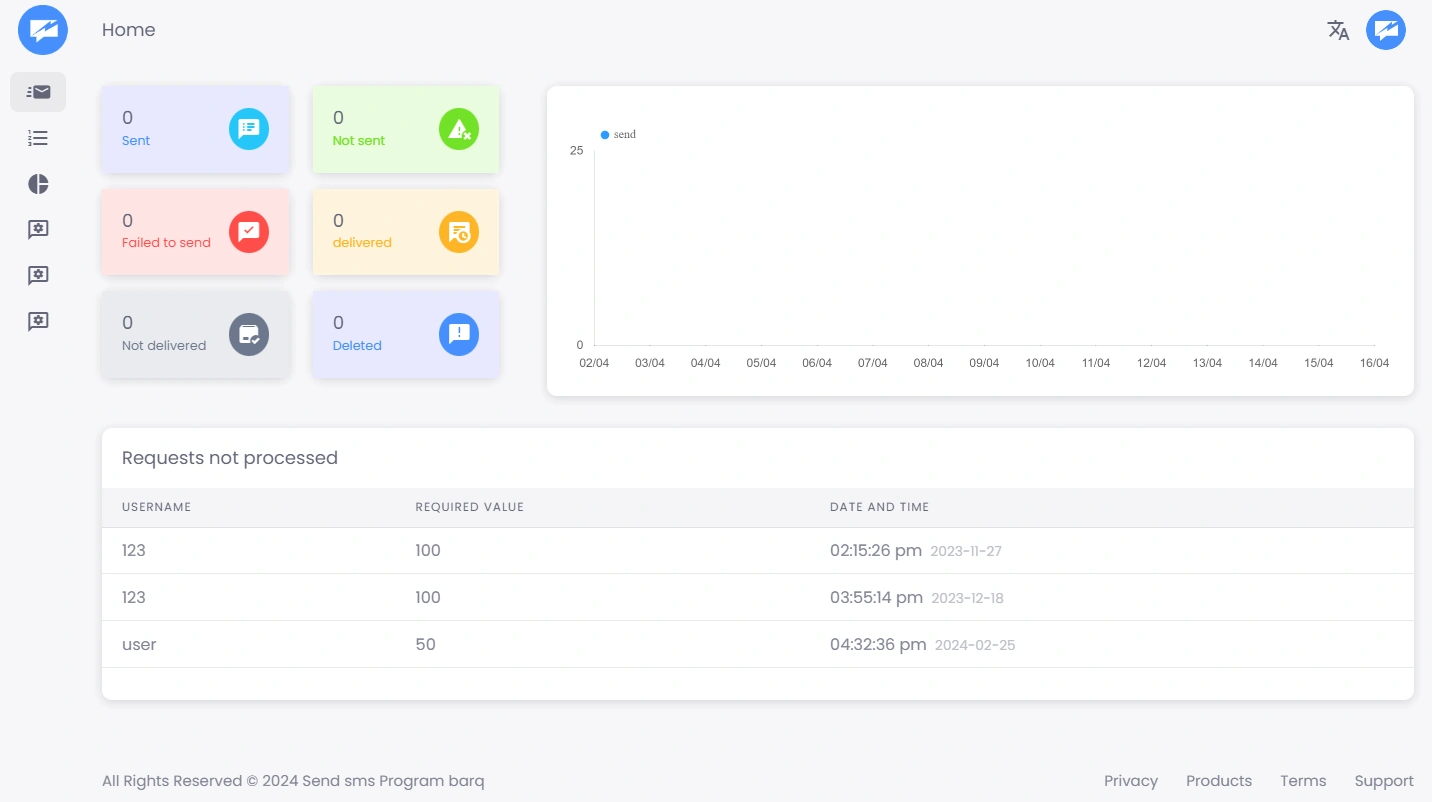Click the barq logo in the sidebar
The width and height of the screenshot is (1432, 802).
click(43, 30)
